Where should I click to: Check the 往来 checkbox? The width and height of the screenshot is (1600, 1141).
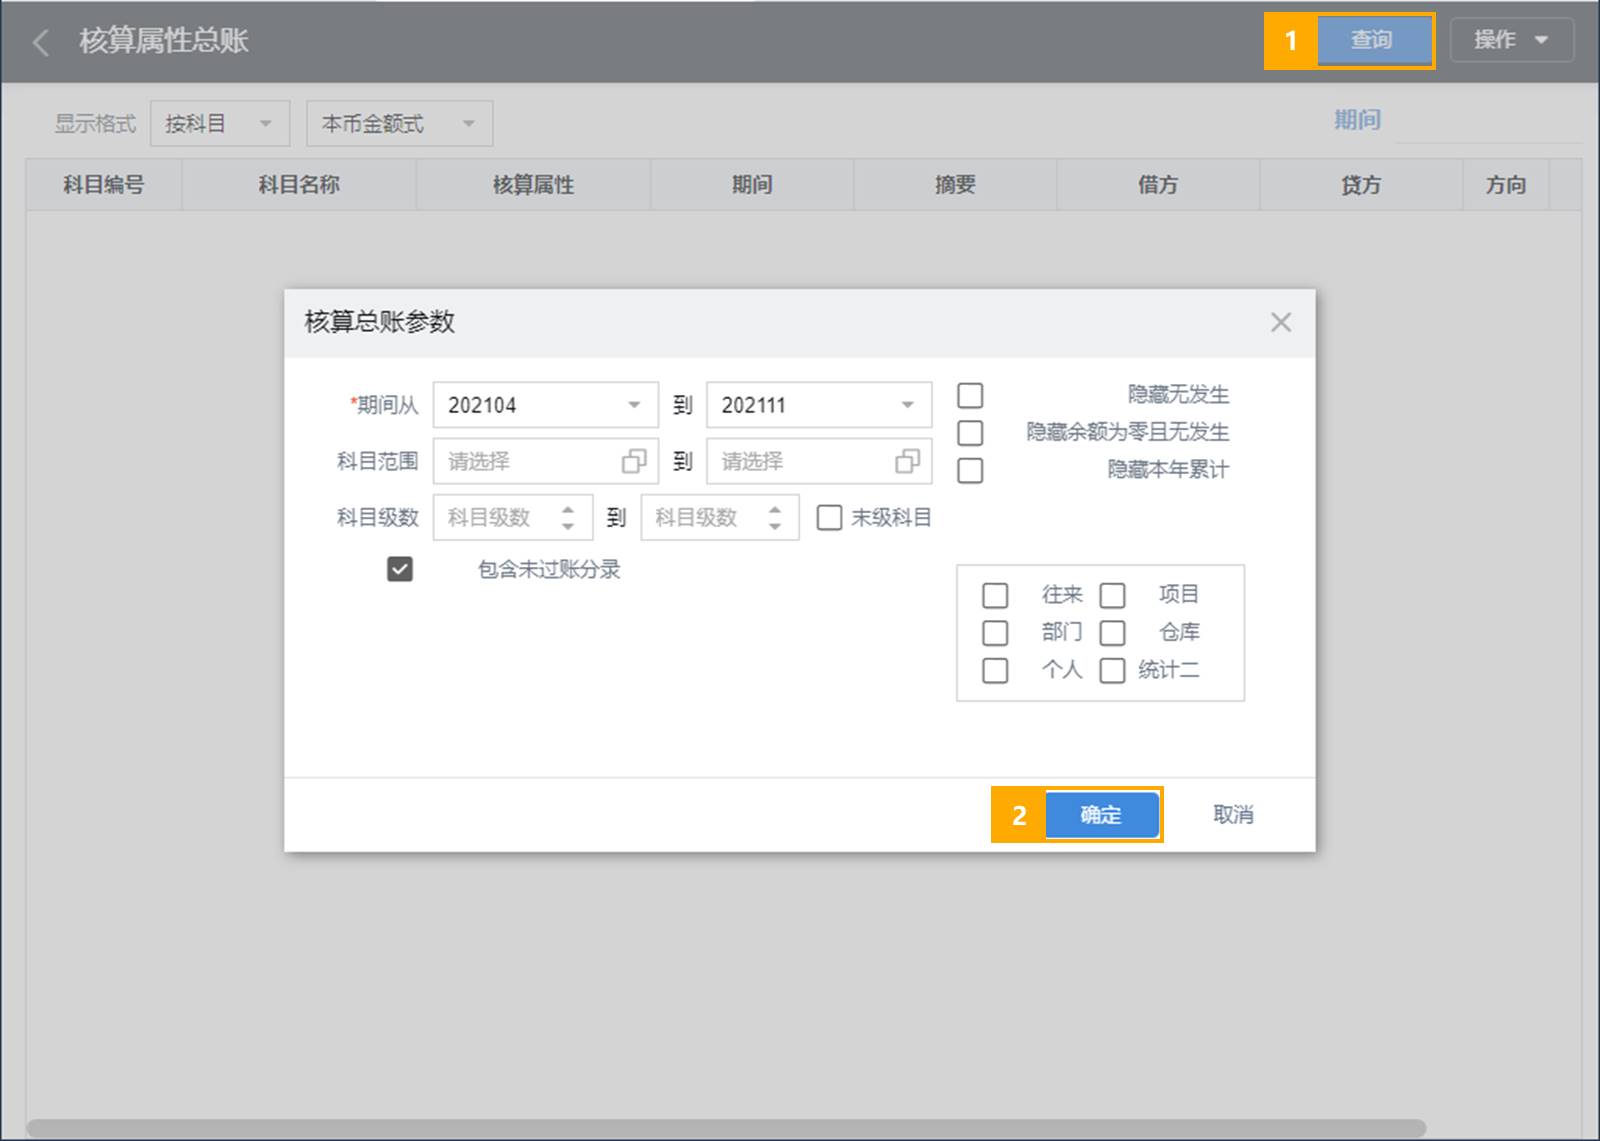tap(995, 596)
